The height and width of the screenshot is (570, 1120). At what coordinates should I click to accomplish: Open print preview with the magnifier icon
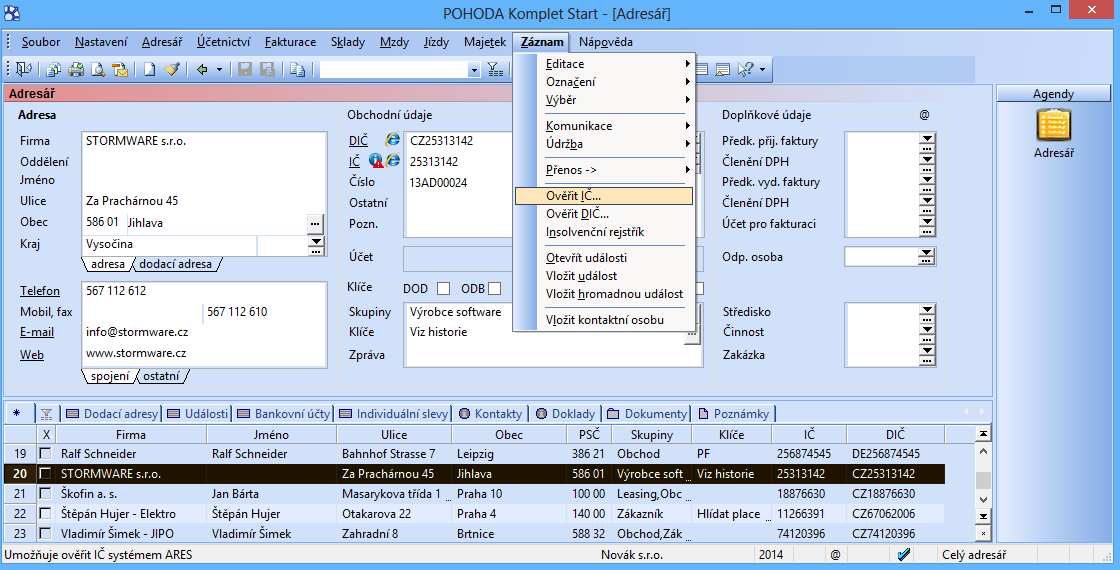coord(98,69)
